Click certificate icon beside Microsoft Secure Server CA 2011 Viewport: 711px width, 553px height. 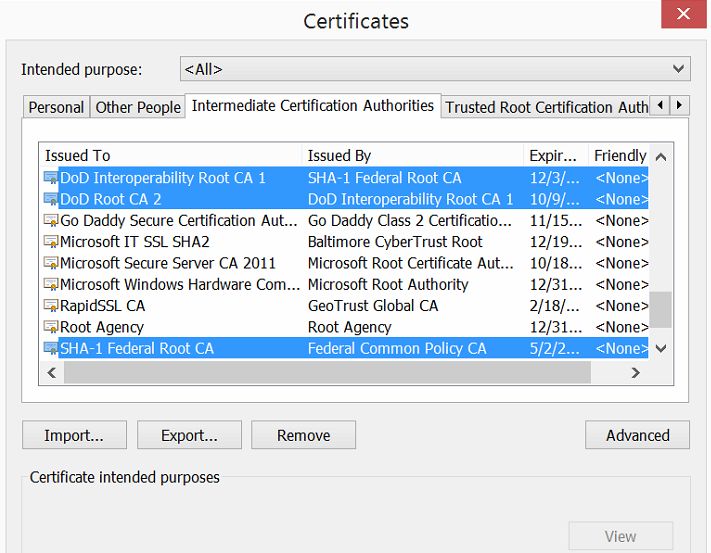click(x=51, y=263)
